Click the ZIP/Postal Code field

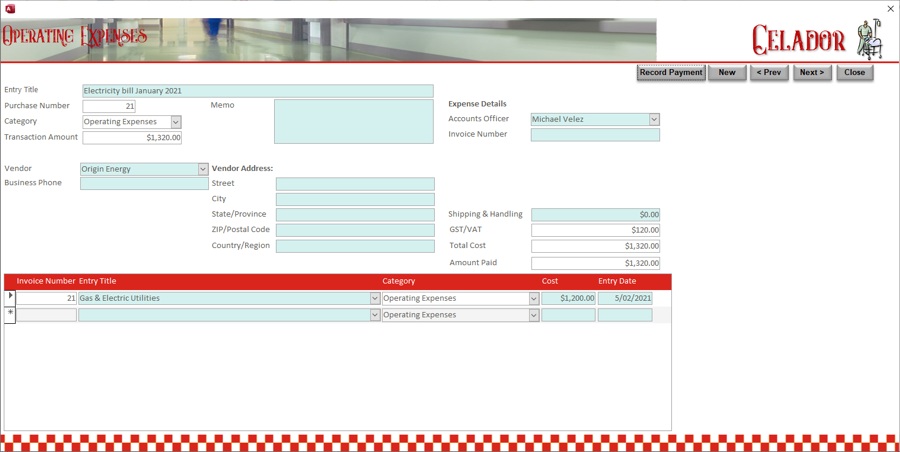coord(355,230)
